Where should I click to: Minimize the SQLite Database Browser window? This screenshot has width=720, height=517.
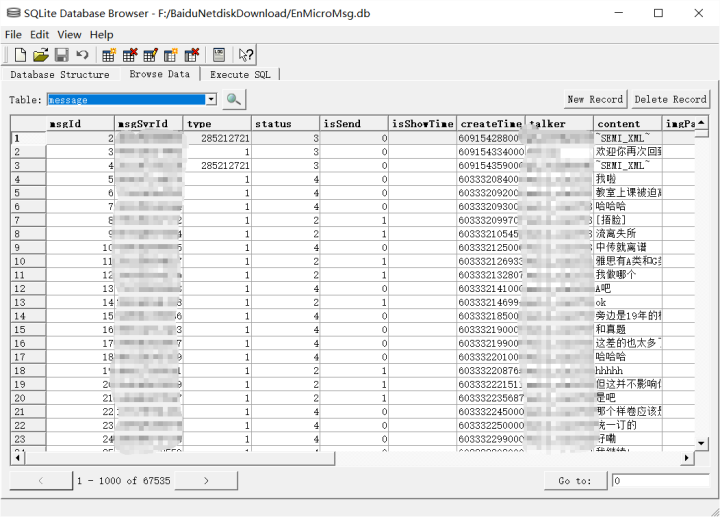619,13
